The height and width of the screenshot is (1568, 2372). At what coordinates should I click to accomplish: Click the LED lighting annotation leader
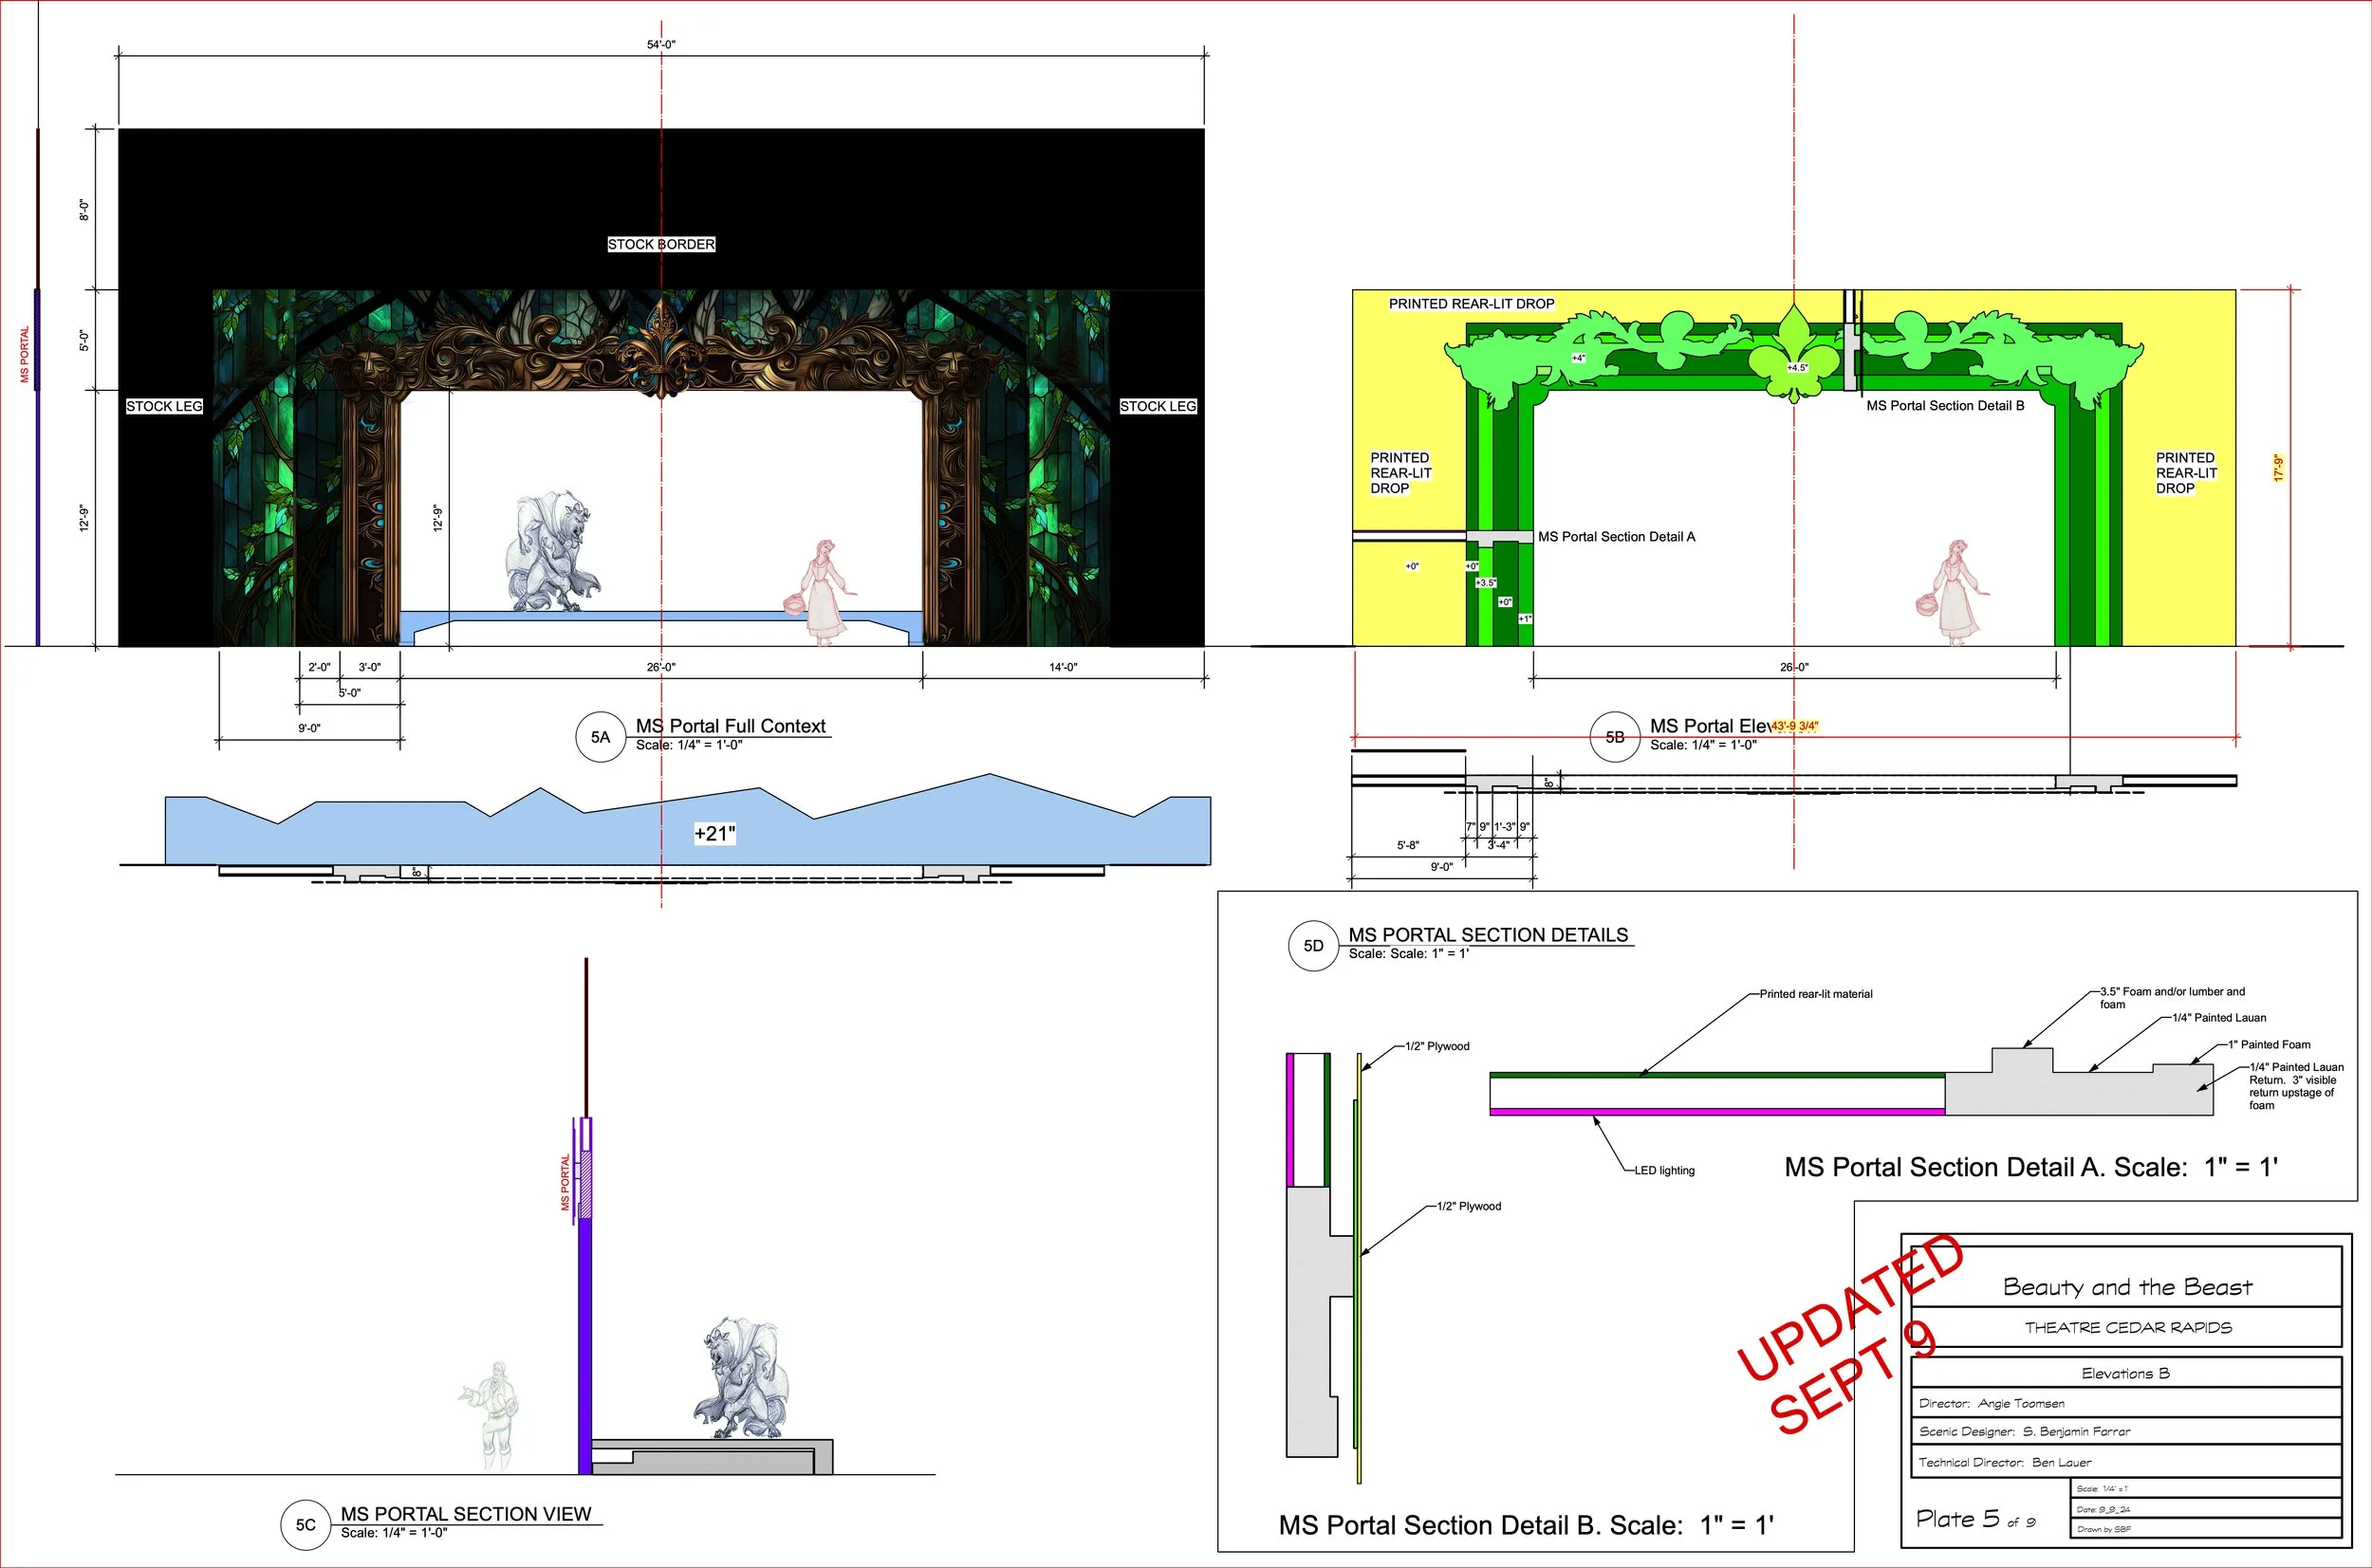(1664, 1170)
